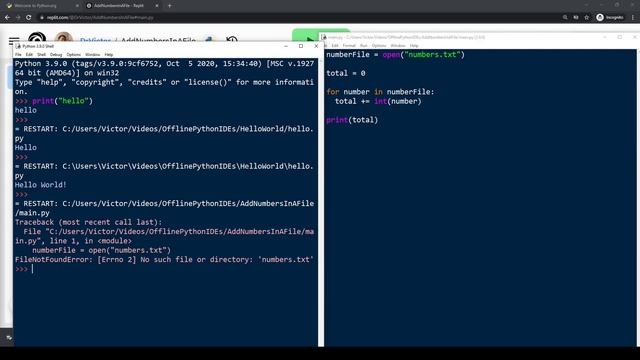
Task: Close the Python Shell window
Action: click(x=316, y=46)
